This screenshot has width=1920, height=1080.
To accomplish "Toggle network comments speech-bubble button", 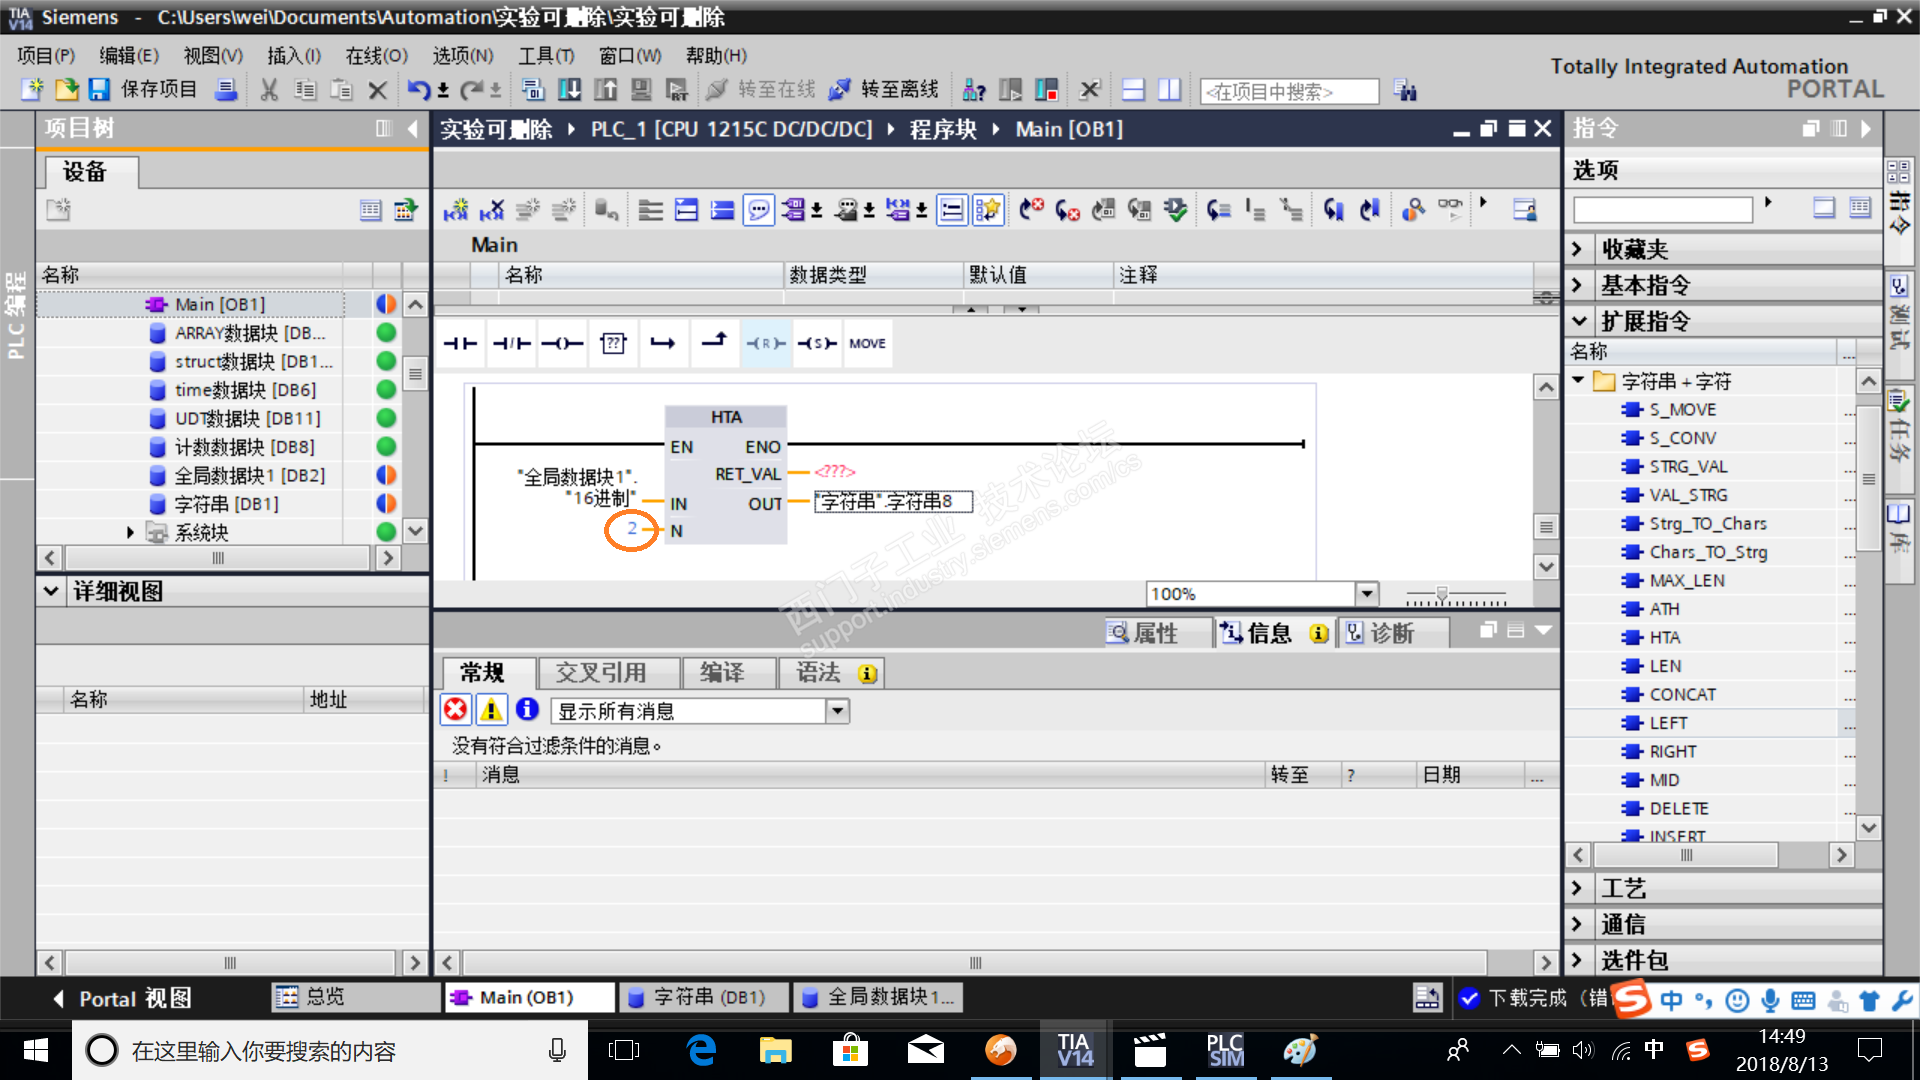I will click(759, 210).
